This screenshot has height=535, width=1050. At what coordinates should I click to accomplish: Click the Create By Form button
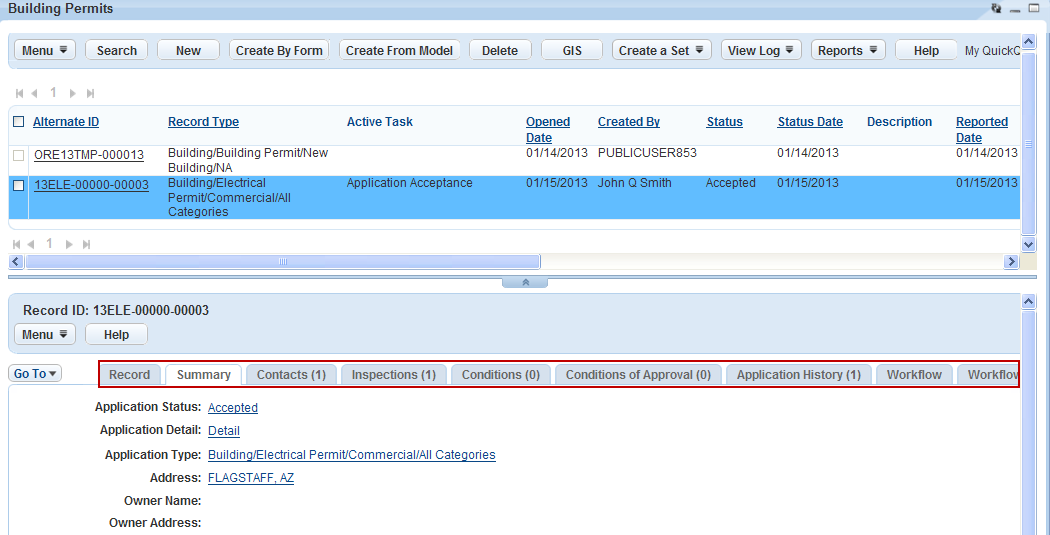point(279,50)
